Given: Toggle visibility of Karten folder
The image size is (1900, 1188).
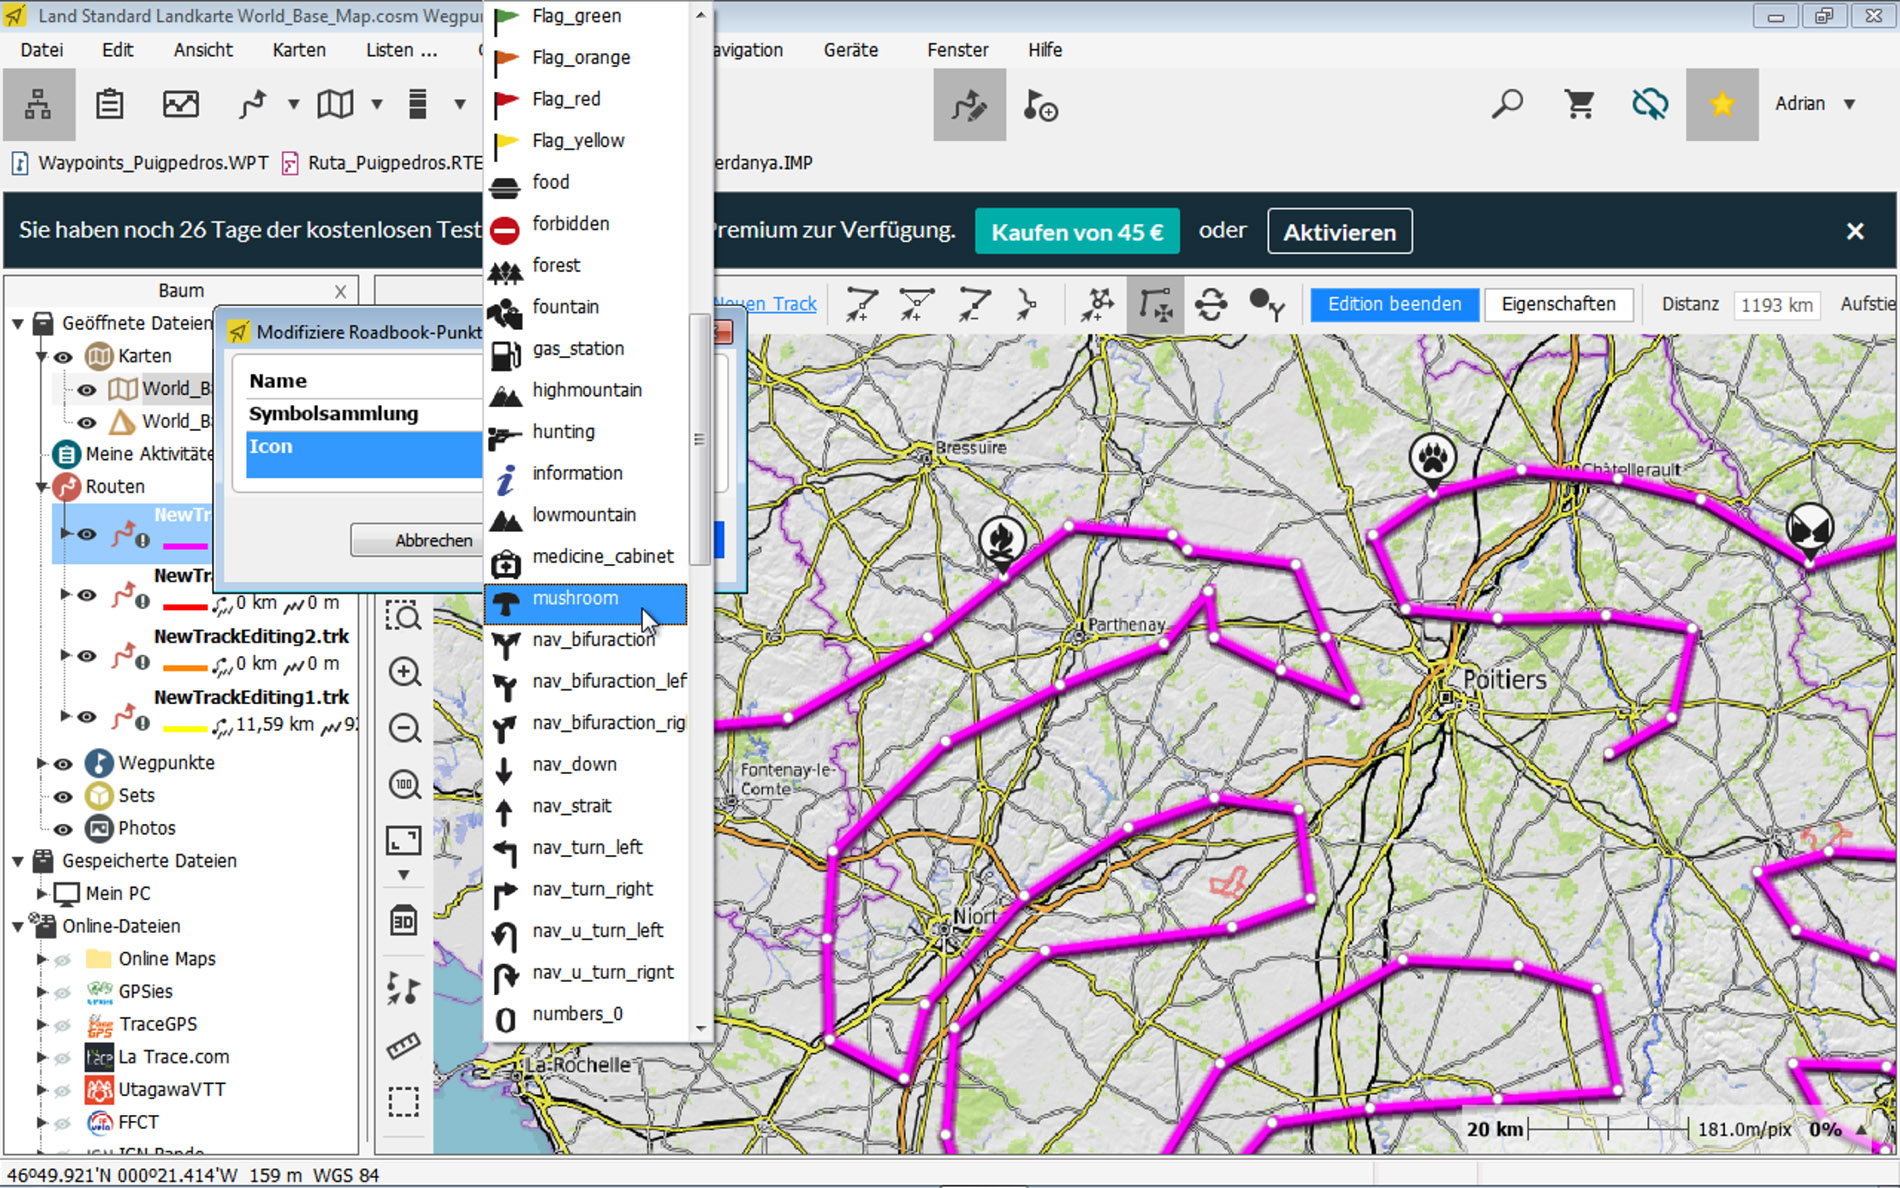Looking at the screenshot, I should point(63,356).
